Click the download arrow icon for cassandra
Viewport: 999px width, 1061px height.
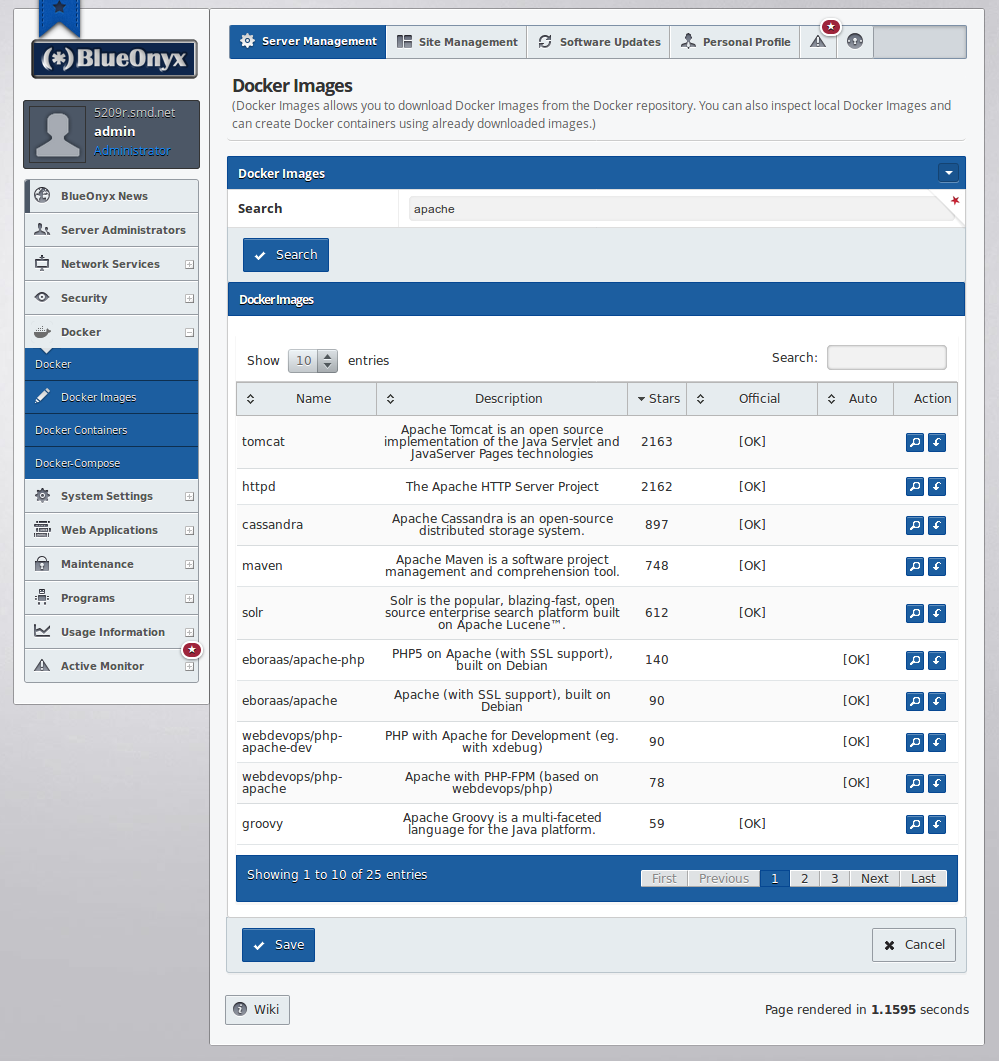click(x=937, y=525)
